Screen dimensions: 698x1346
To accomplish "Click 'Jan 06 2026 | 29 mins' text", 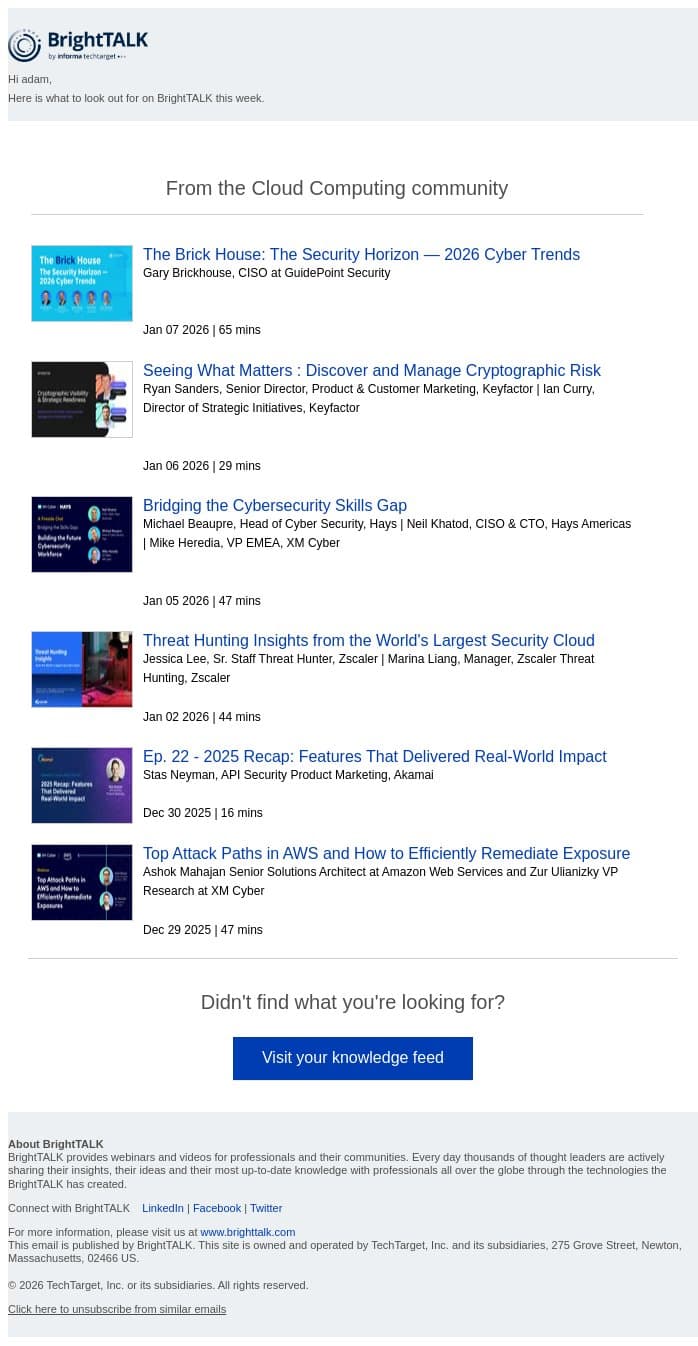I will point(202,466).
